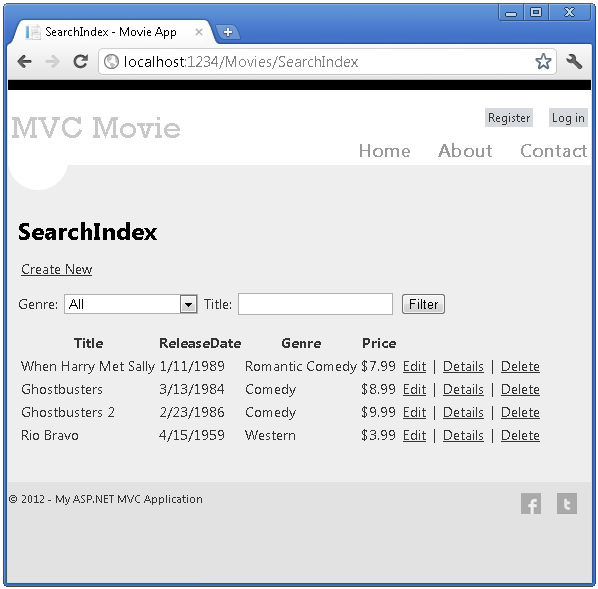
Task: Click the footer copyright text
Action: point(106,499)
